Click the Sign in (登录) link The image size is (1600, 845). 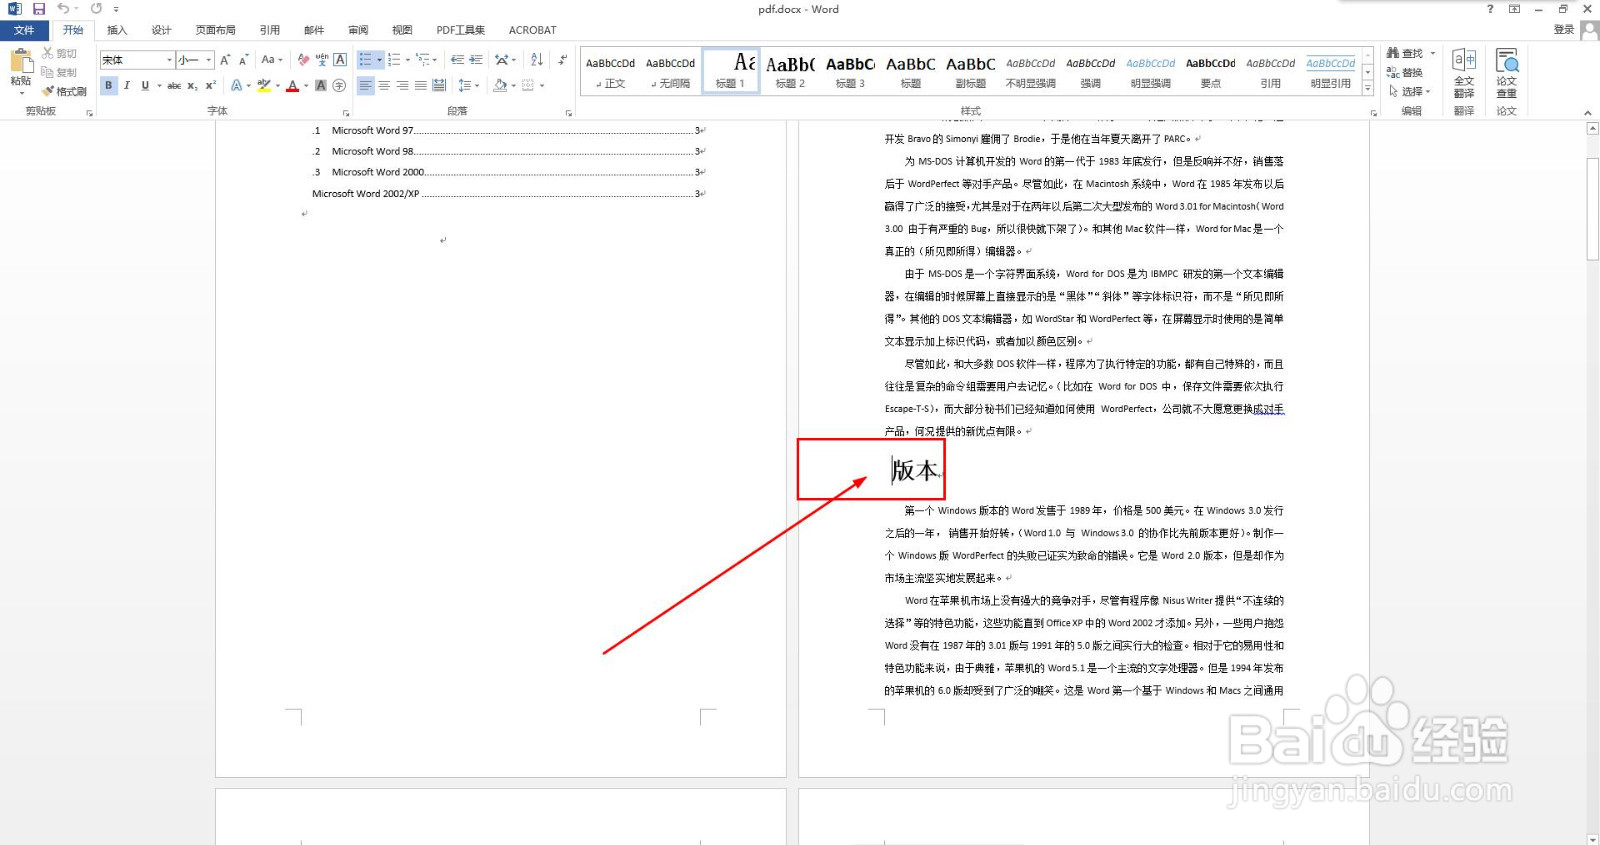(1564, 30)
